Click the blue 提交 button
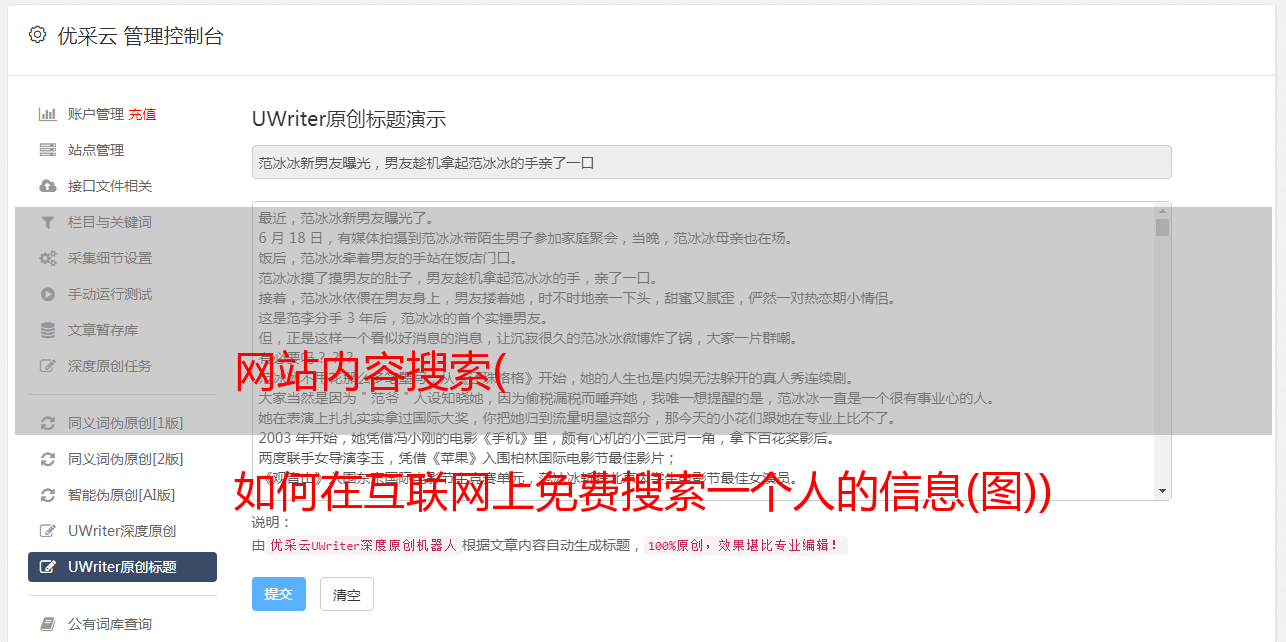Image resolution: width=1286 pixels, height=642 pixels. click(278, 594)
